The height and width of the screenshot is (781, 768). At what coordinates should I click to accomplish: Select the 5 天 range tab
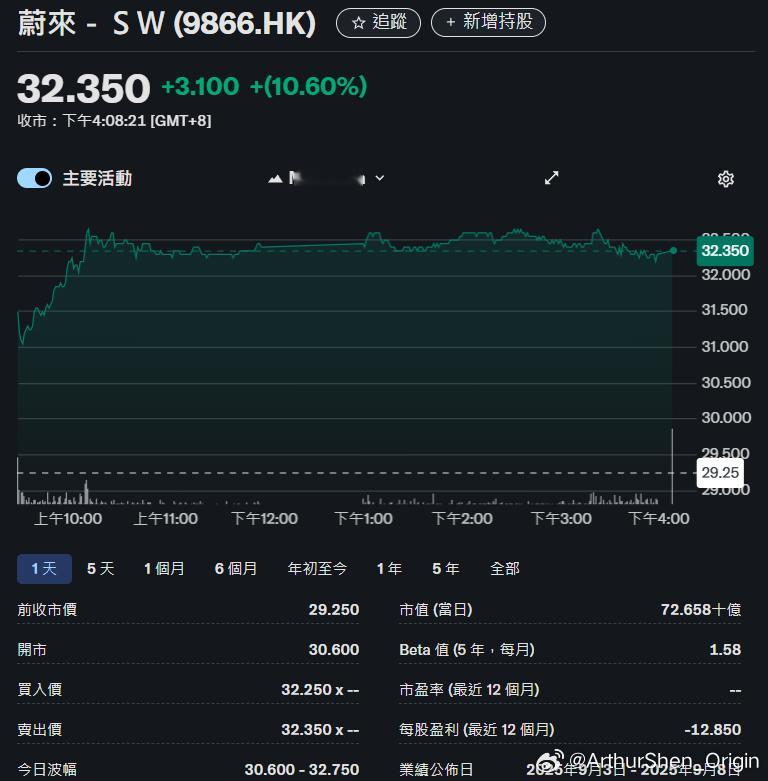pos(101,568)
